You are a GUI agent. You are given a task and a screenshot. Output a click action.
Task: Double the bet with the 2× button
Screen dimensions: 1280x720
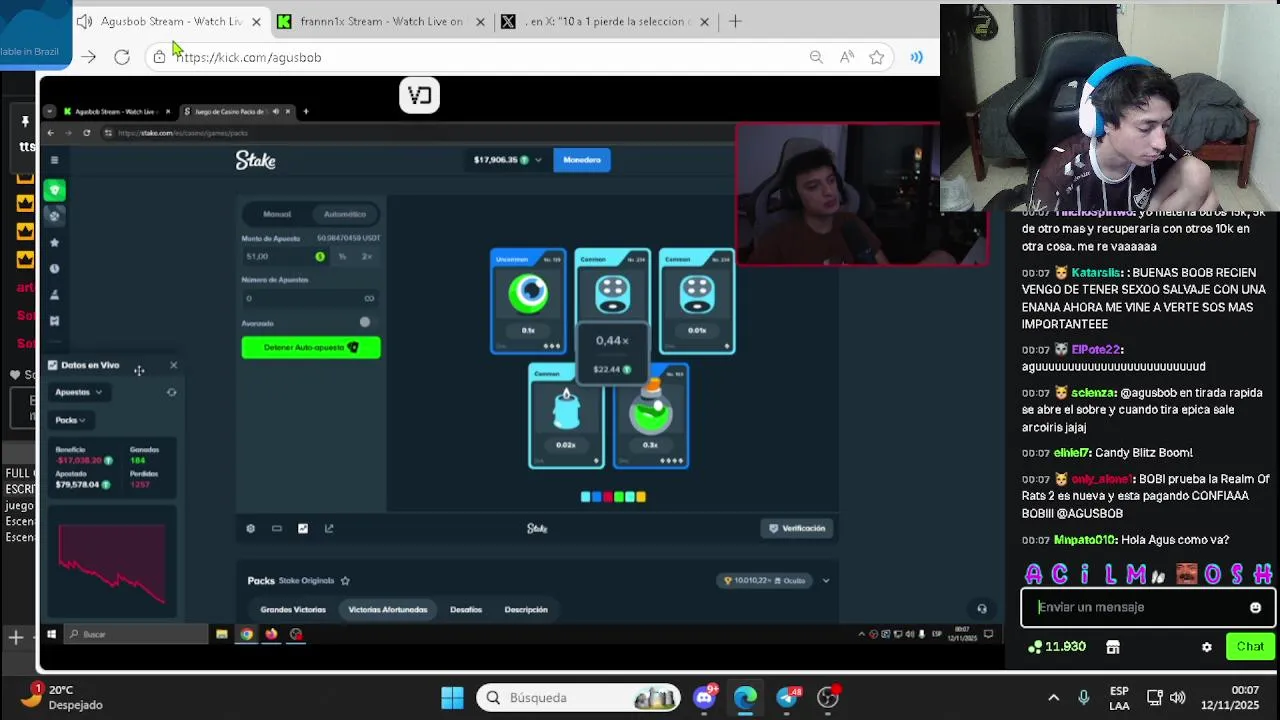point(367,257)
